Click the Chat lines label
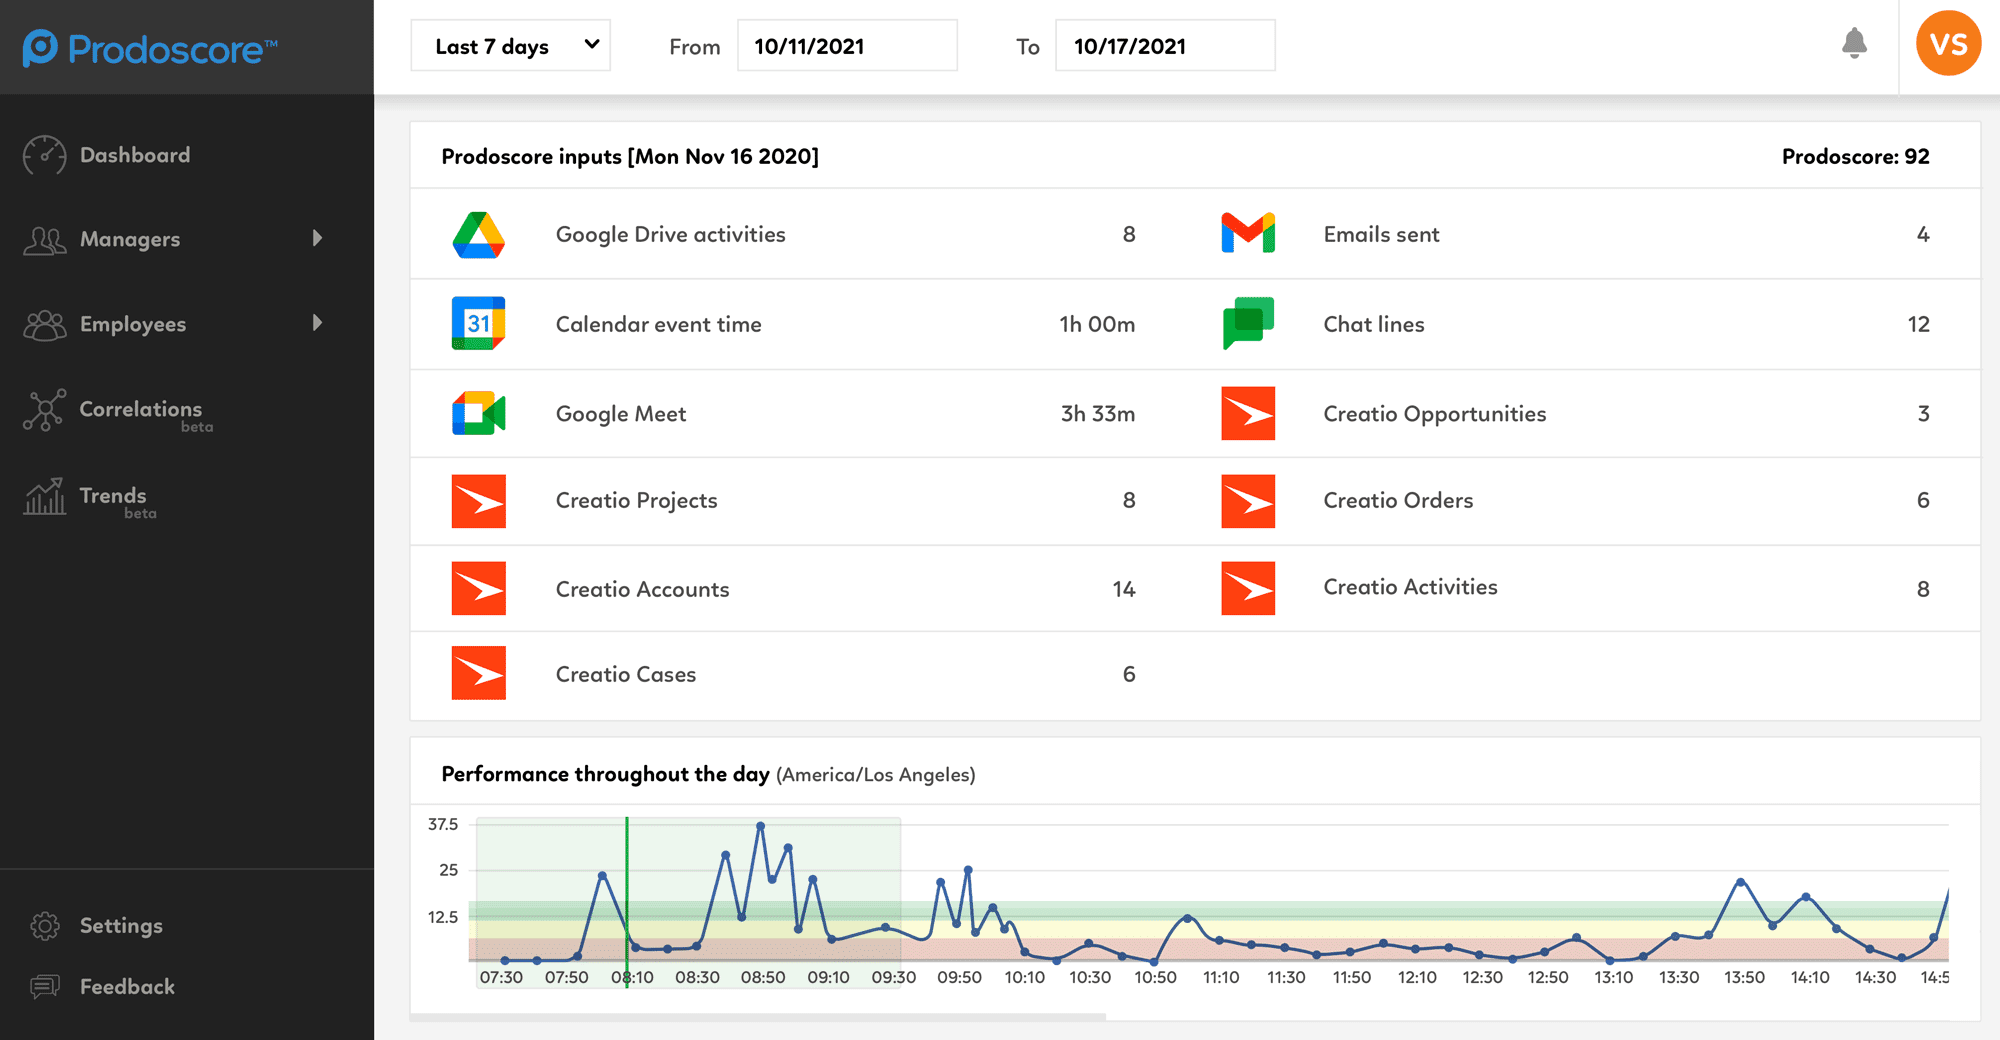 point(1373,324)
